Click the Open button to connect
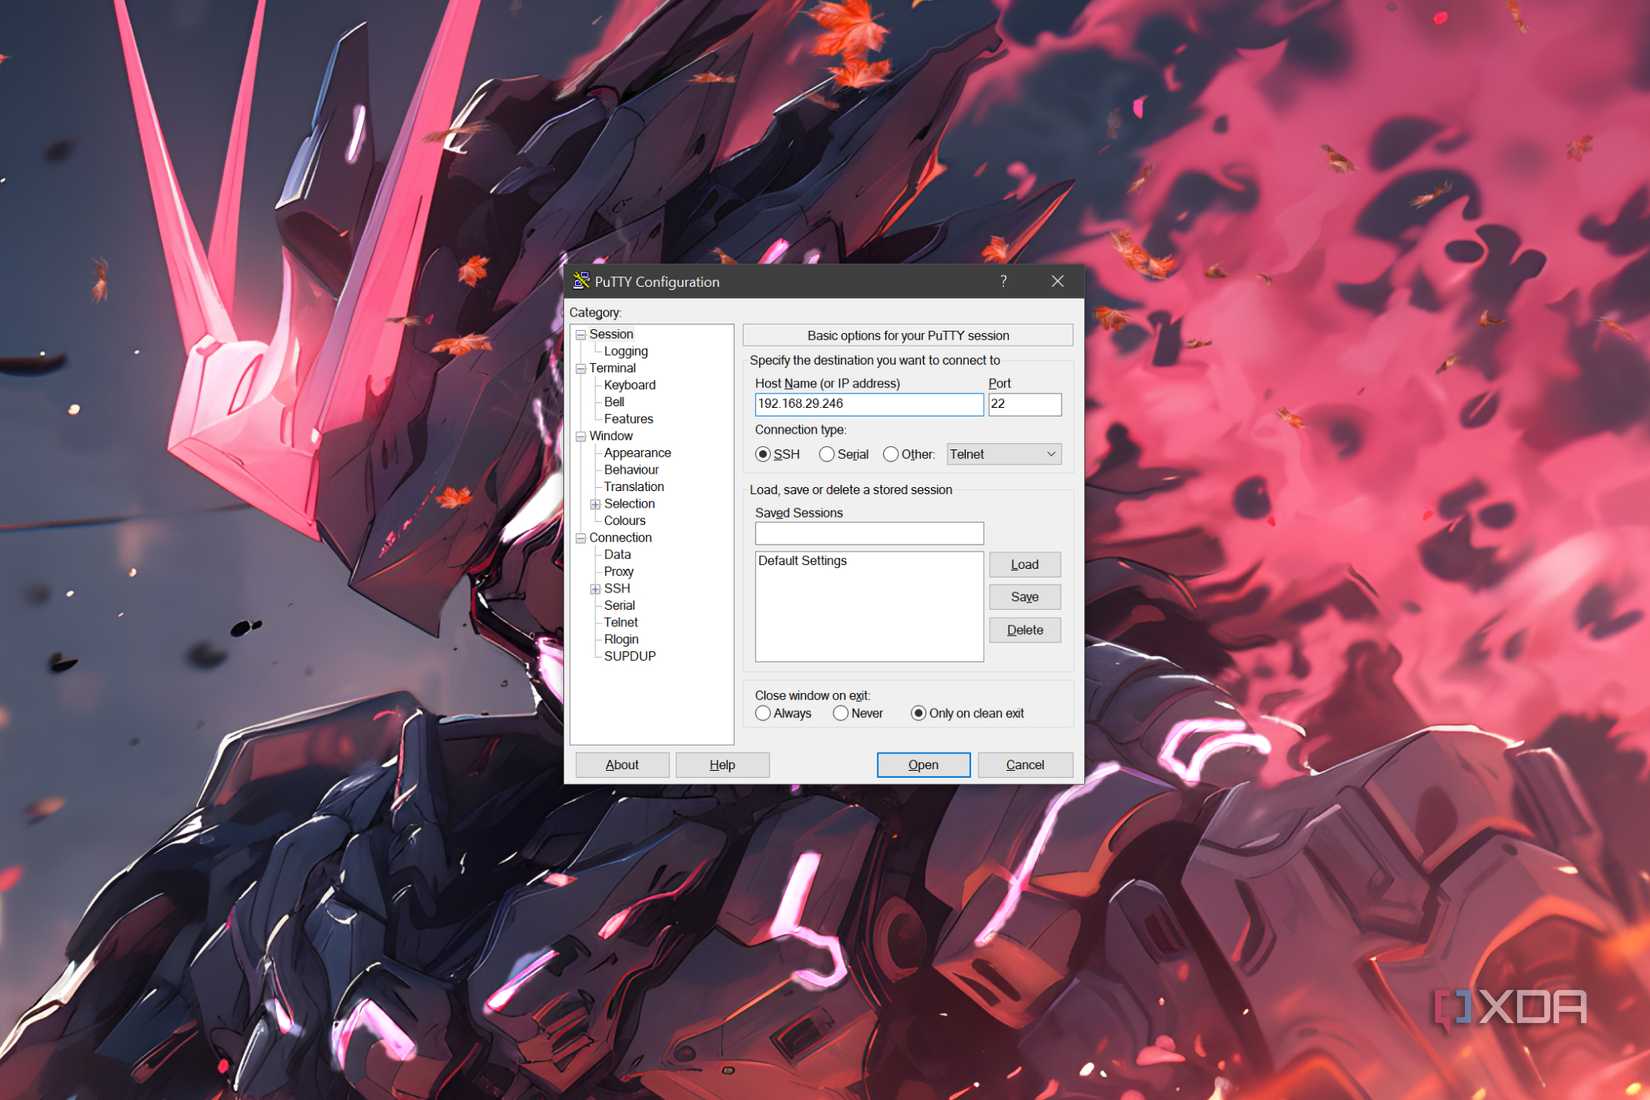Viewport: 1650px width, 1100px height. point(923,765)
